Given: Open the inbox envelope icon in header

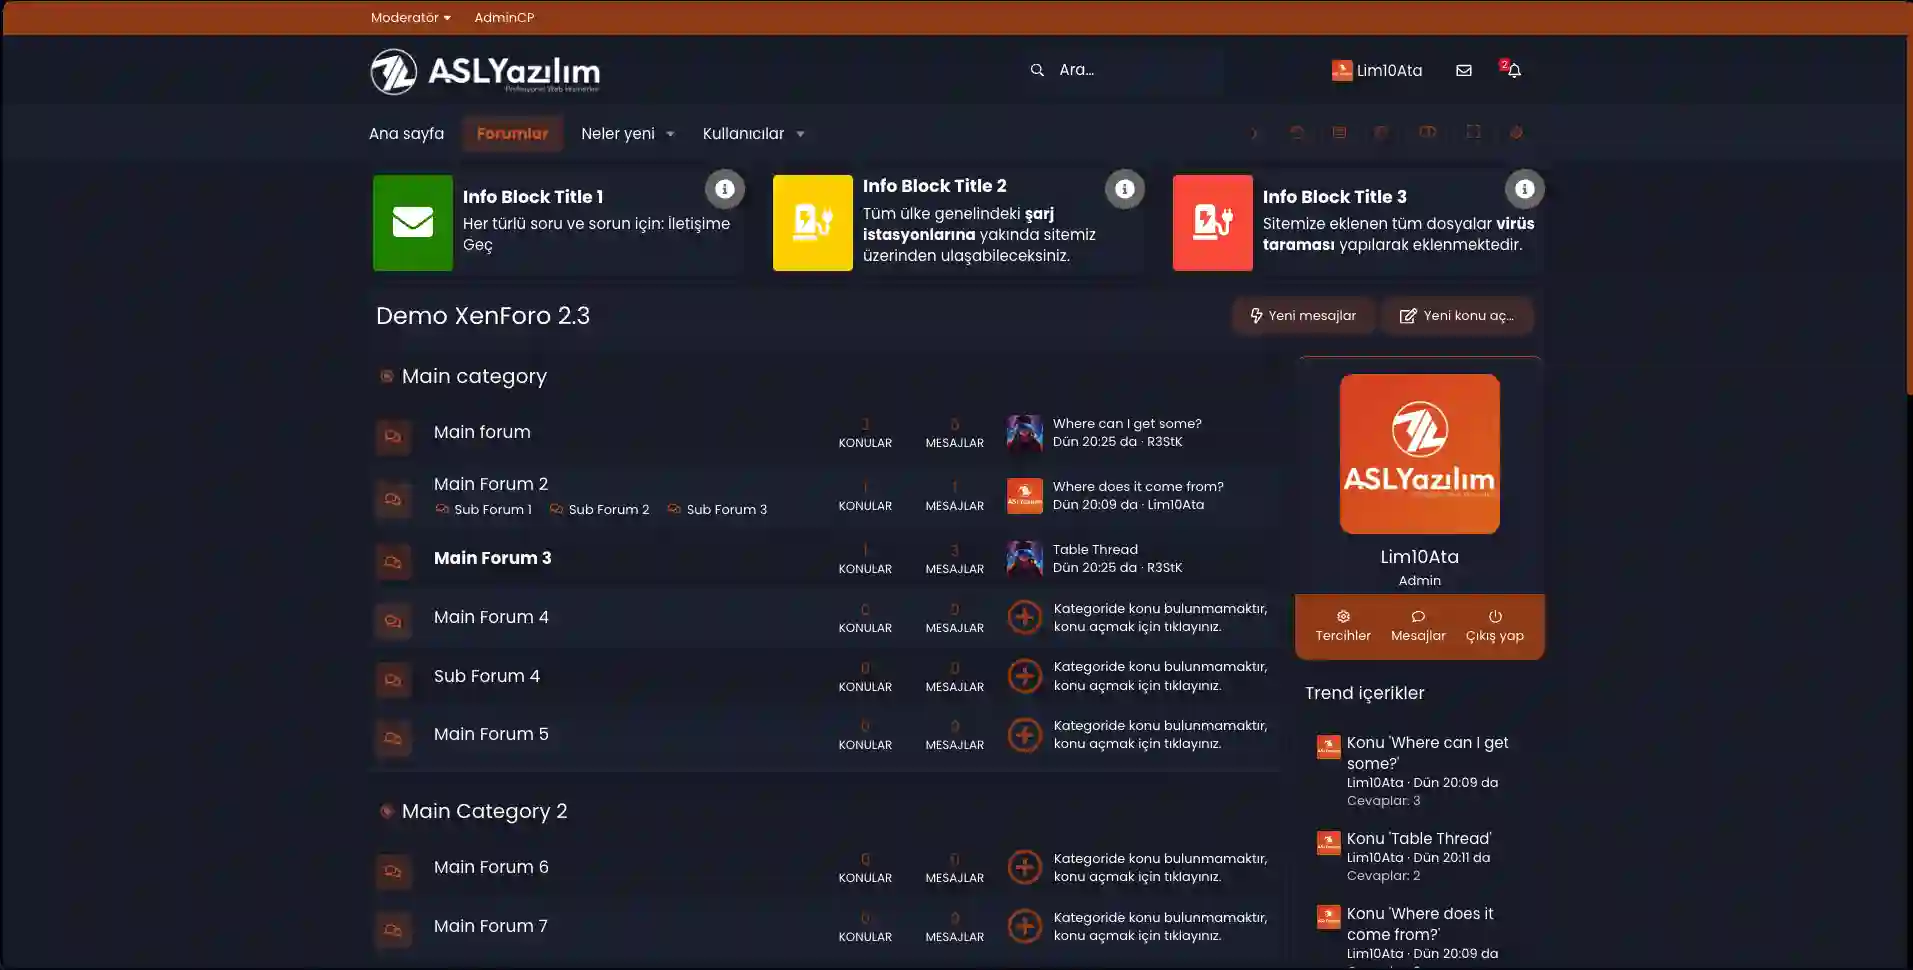Looking at the screenshot, I should coord(1463,70).
